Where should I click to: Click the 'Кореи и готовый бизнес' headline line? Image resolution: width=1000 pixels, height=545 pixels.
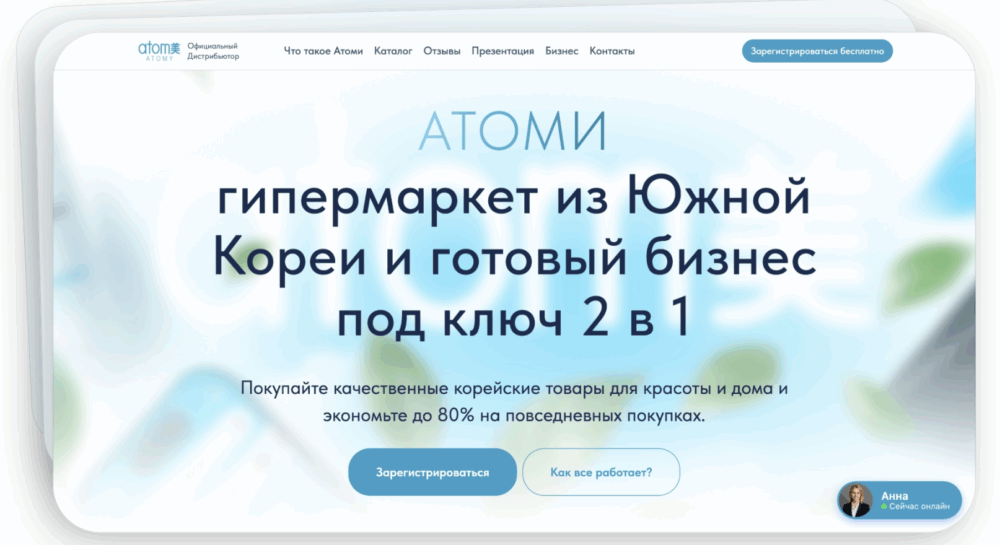(514, 259)
